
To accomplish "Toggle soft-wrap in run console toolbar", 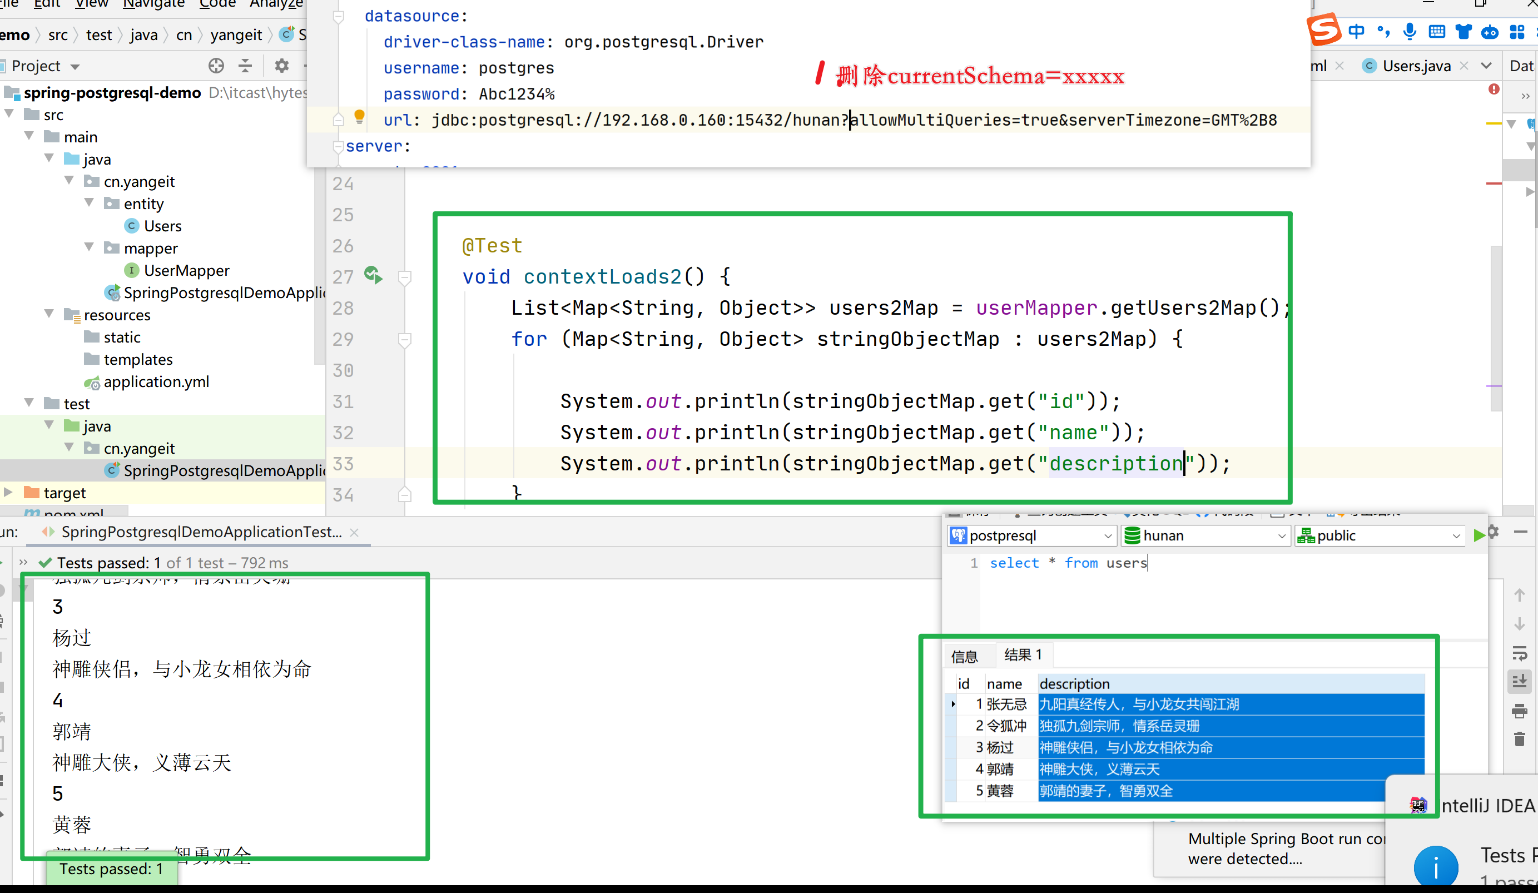I will click(x=1520, y=653).
